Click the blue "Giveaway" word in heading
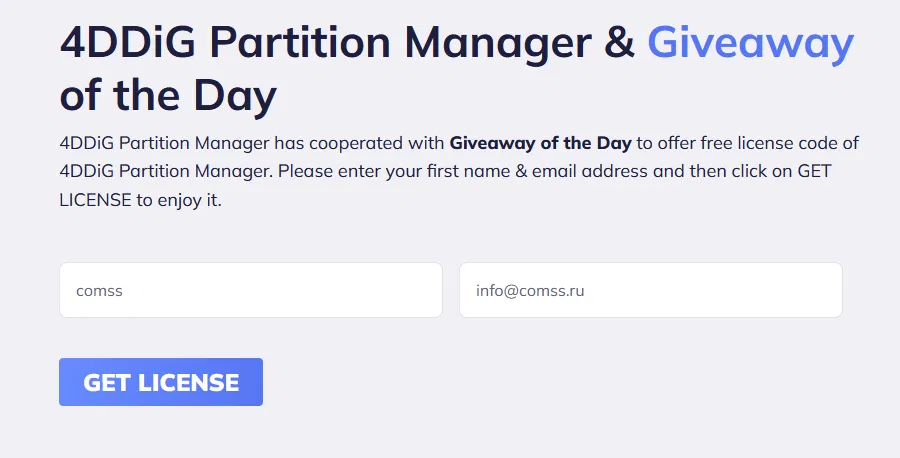This screenshot has height=458, width=900. coord(750,43)
